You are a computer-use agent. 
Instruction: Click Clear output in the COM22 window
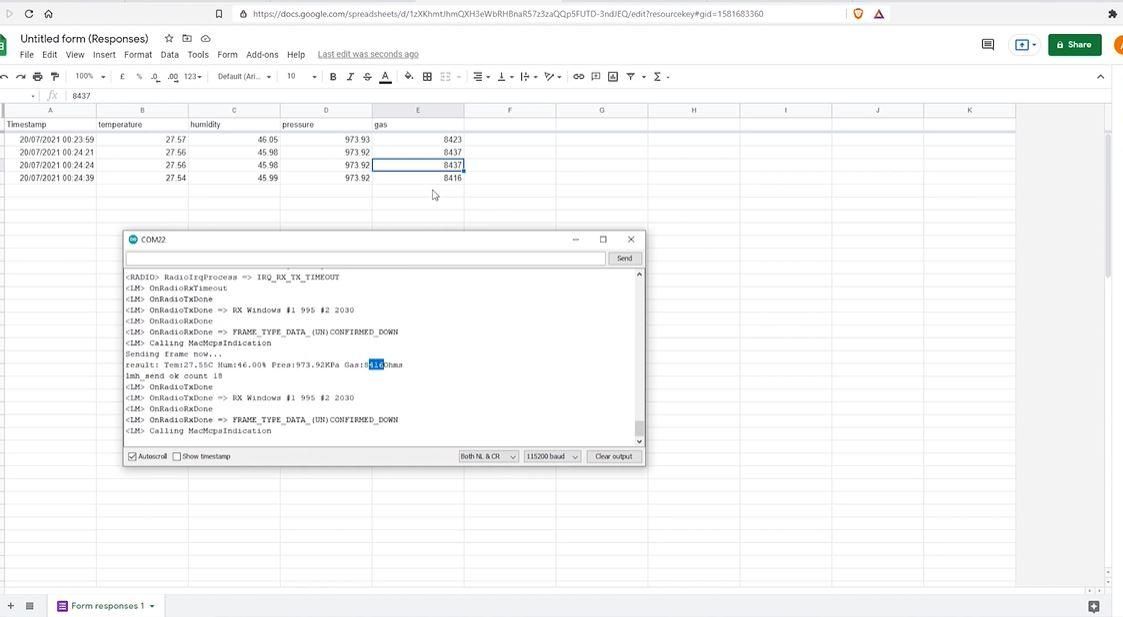(x=614, y=456)
